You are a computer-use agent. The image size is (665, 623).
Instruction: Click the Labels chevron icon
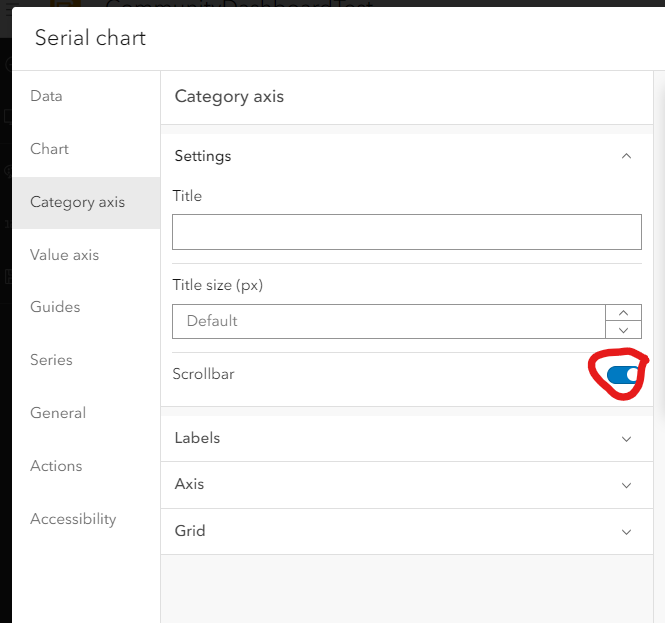(x=627, y=438)
